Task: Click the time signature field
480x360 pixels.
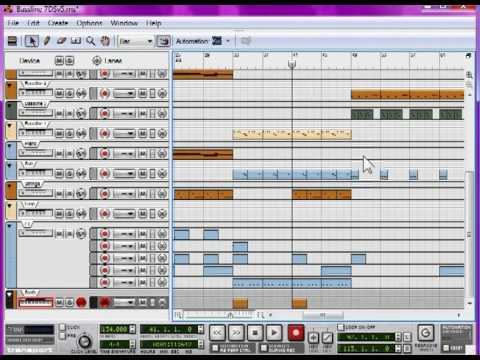Action: [114, 344]
